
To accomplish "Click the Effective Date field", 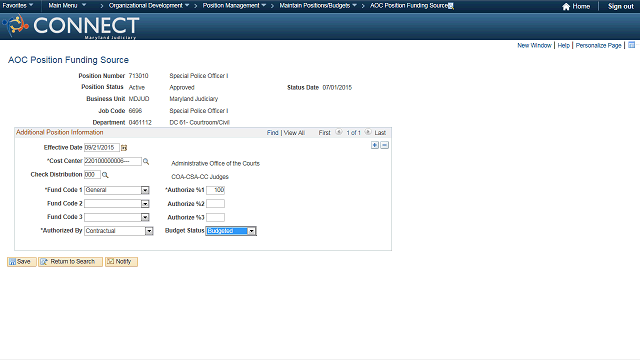I will coord(102,148).
